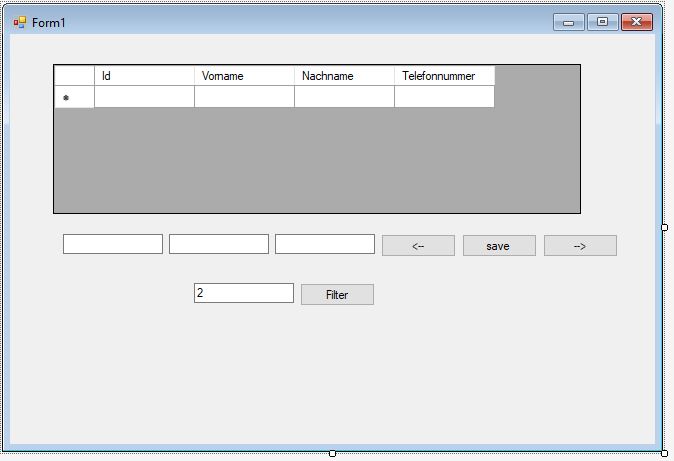Sort by the Id column header
The image size is (674, 461).
[144, 76]
